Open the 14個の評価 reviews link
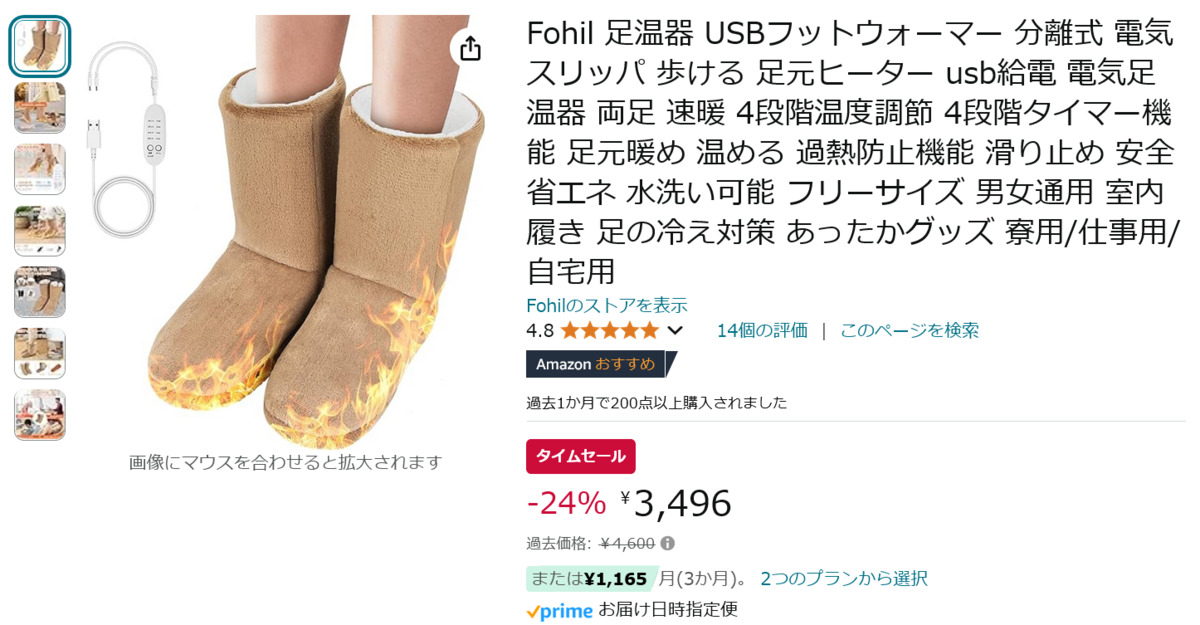 [762, 331]
